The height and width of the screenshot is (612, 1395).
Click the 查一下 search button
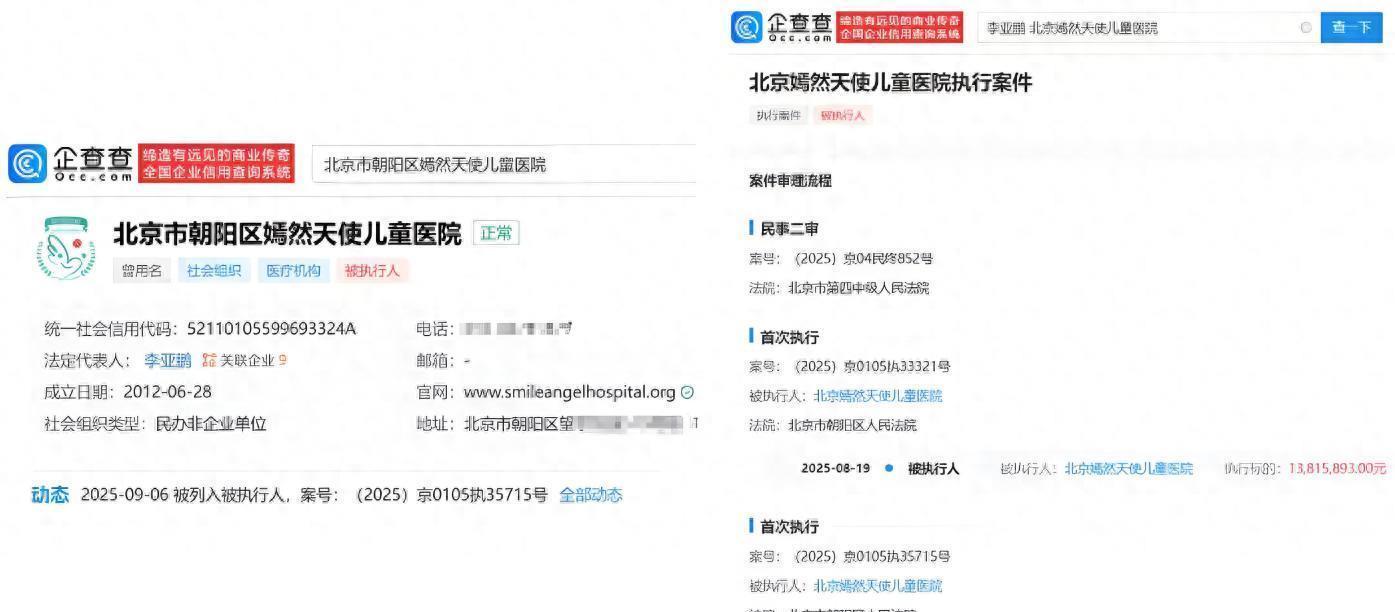tap(1351, 28)
